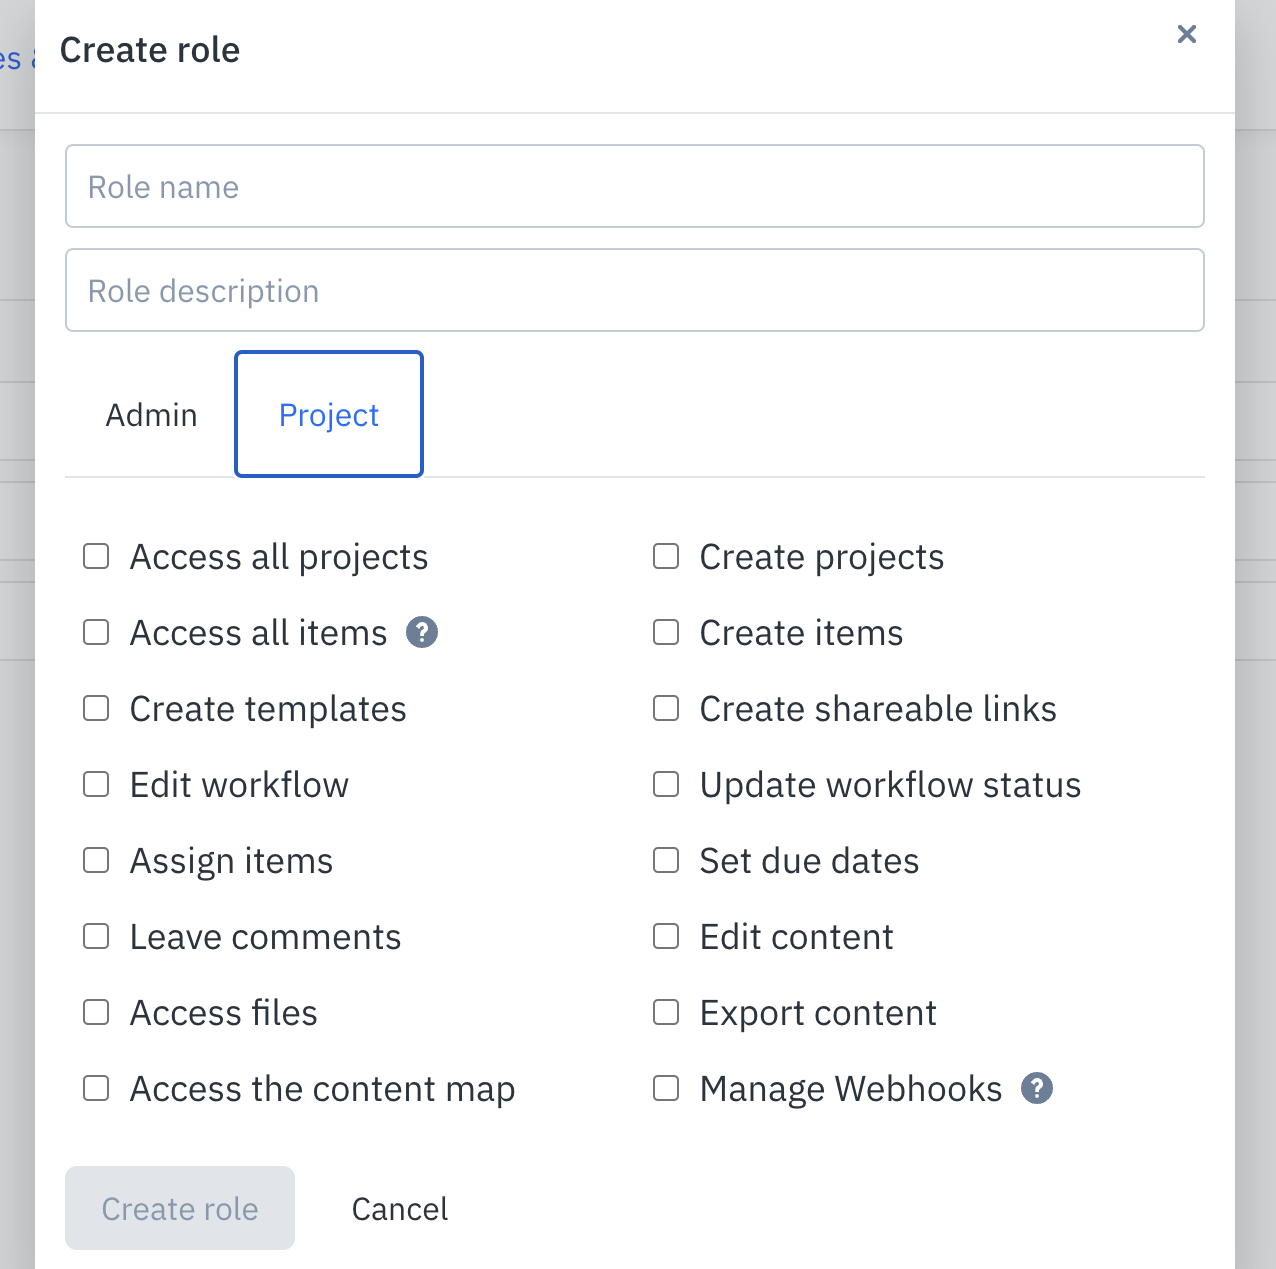Click the Role name input field

(x=635, y=186)
